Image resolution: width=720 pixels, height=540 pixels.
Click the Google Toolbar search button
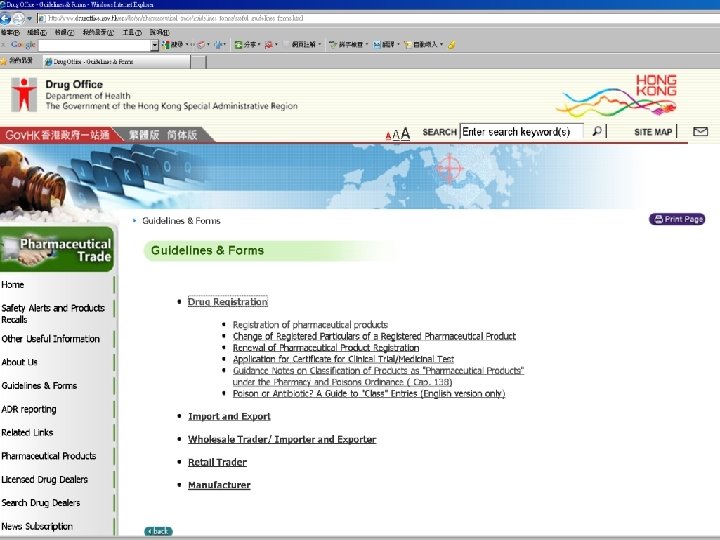[x=173, y=45]
